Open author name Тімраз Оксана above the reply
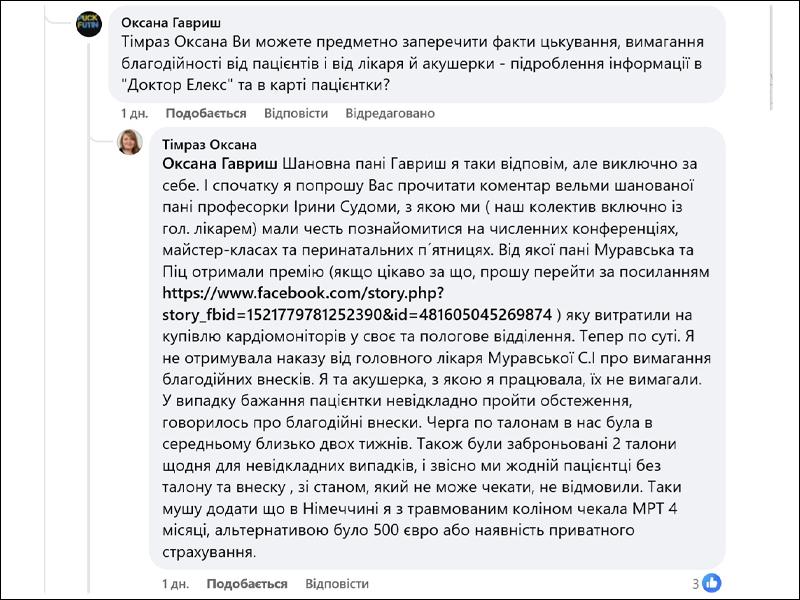800x600 pixels. click(209, 145)
